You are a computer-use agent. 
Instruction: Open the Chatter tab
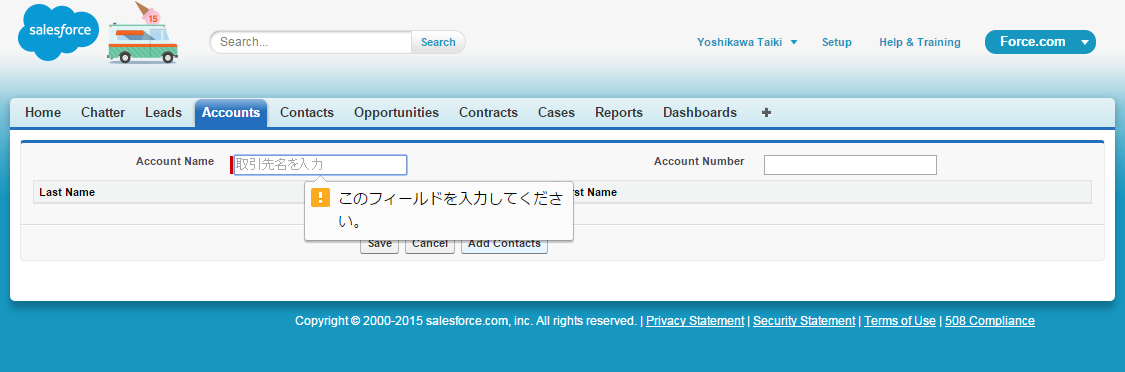(x=103, y=113)
